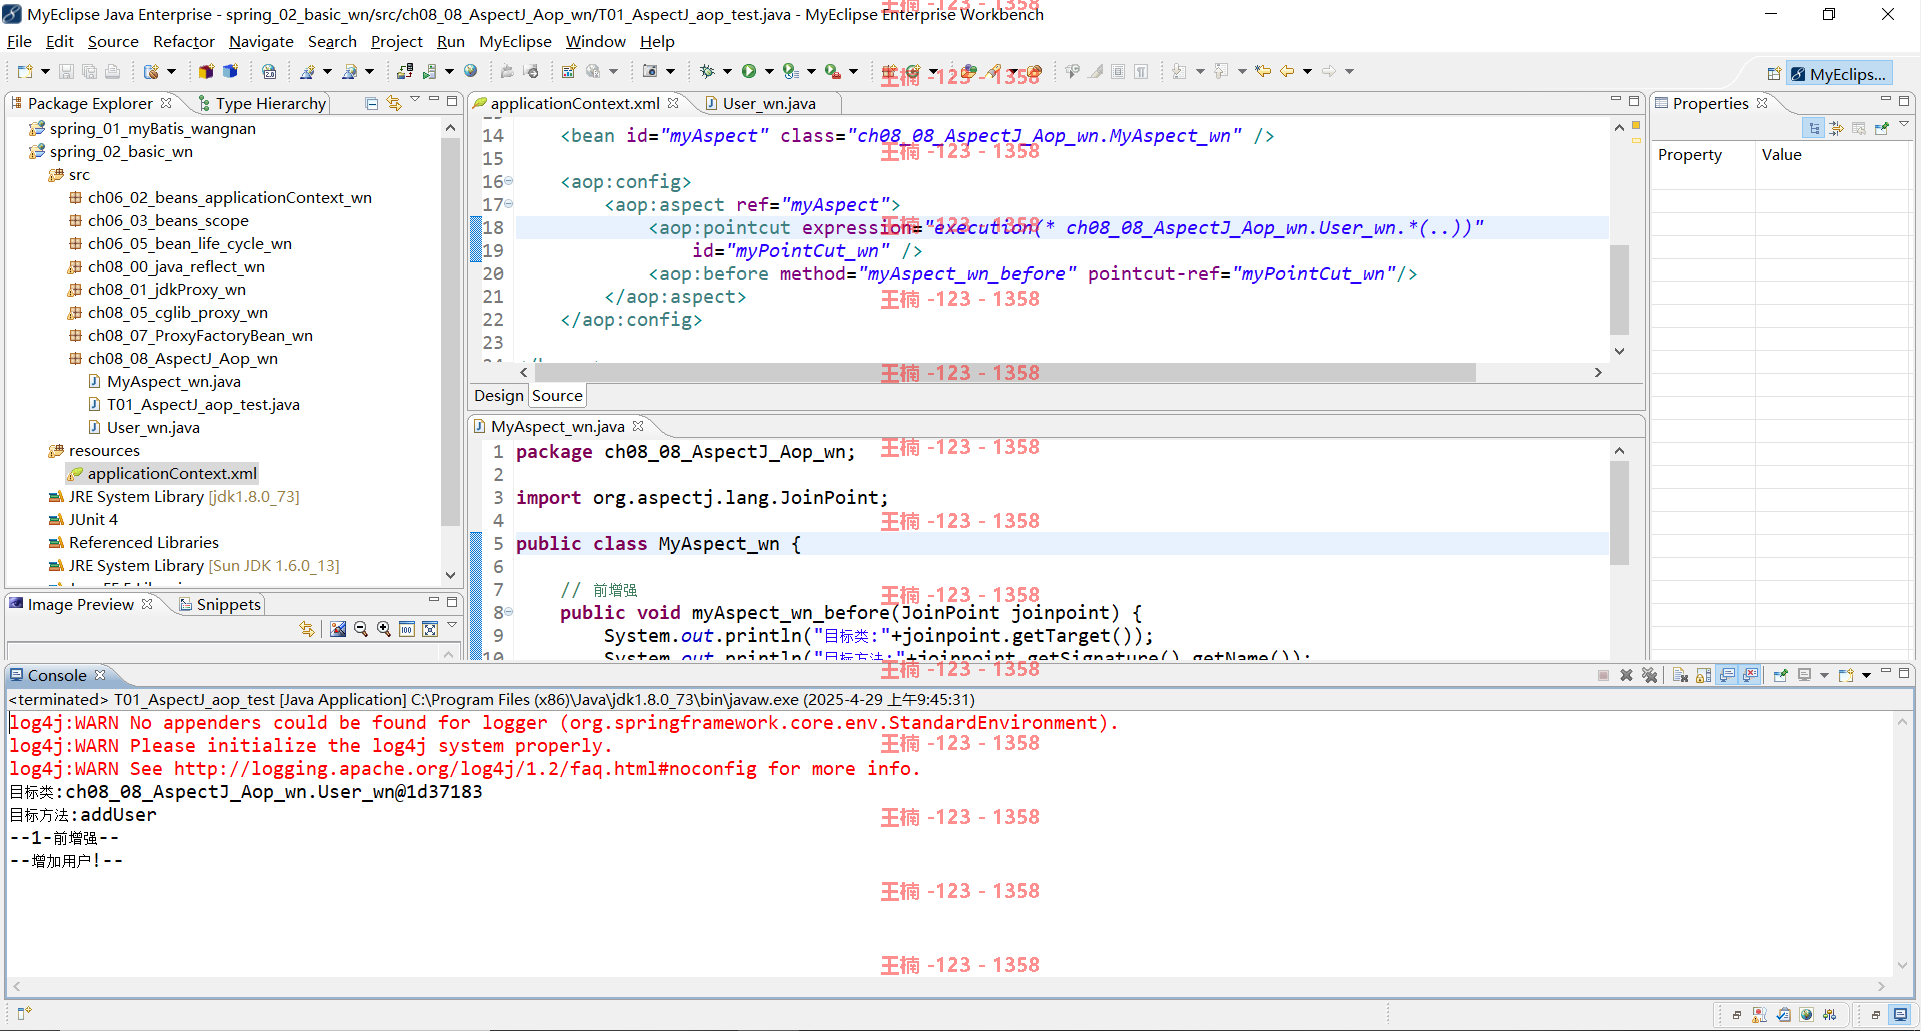Click MyAspect editor vertical scrollbar thumb
This screenshot has height=1031, width=1921.
tap(1619, 513)
